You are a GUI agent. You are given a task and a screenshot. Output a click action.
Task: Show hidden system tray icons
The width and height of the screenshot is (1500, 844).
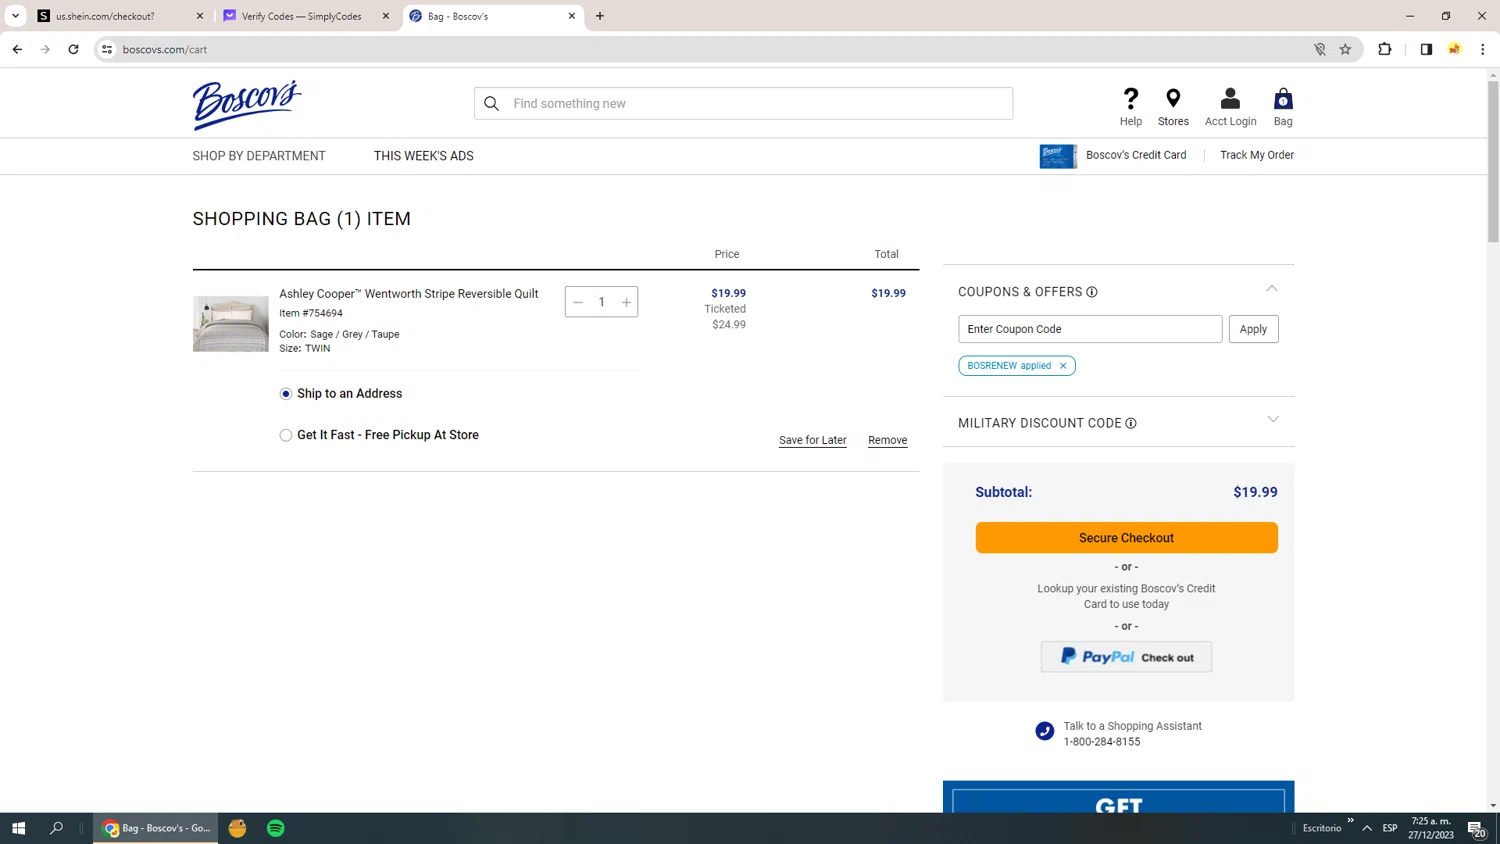point(1367,828)
